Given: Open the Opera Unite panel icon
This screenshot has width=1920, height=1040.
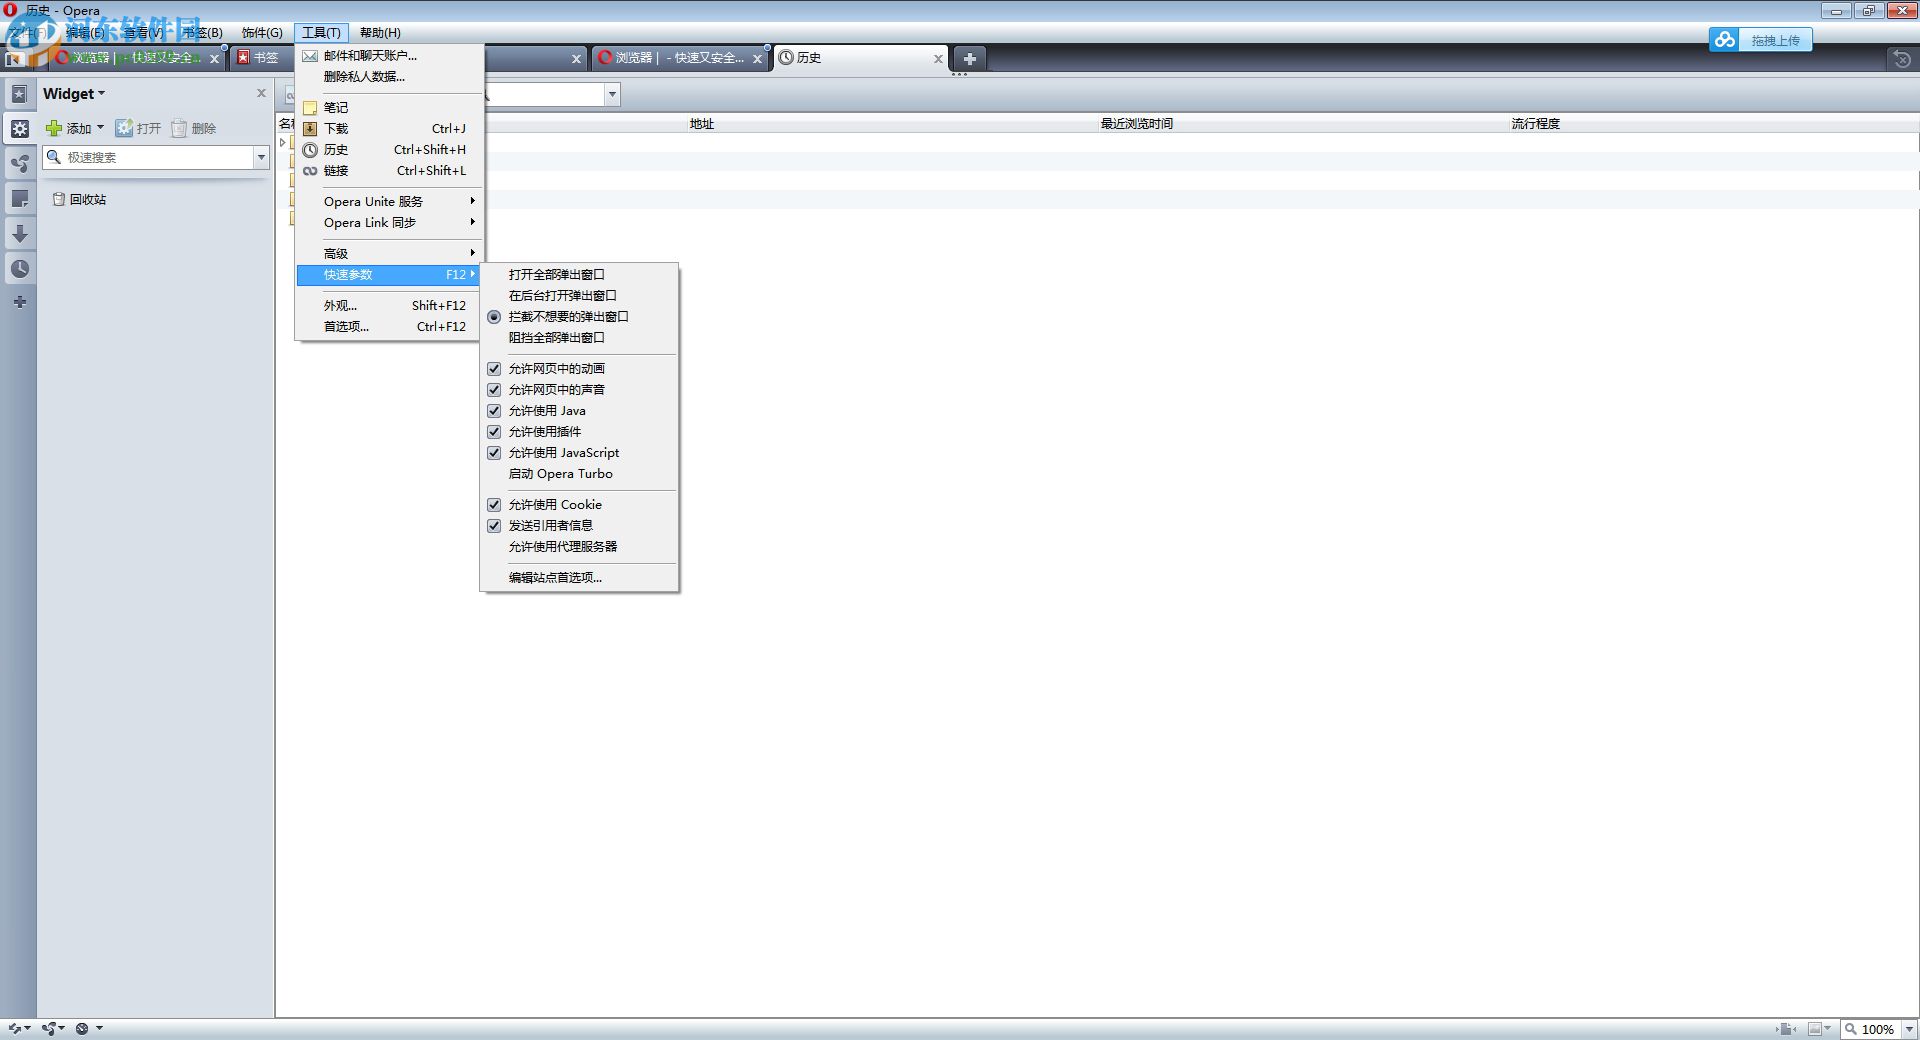Looking at the screenshot, I should tap(19, 163).
